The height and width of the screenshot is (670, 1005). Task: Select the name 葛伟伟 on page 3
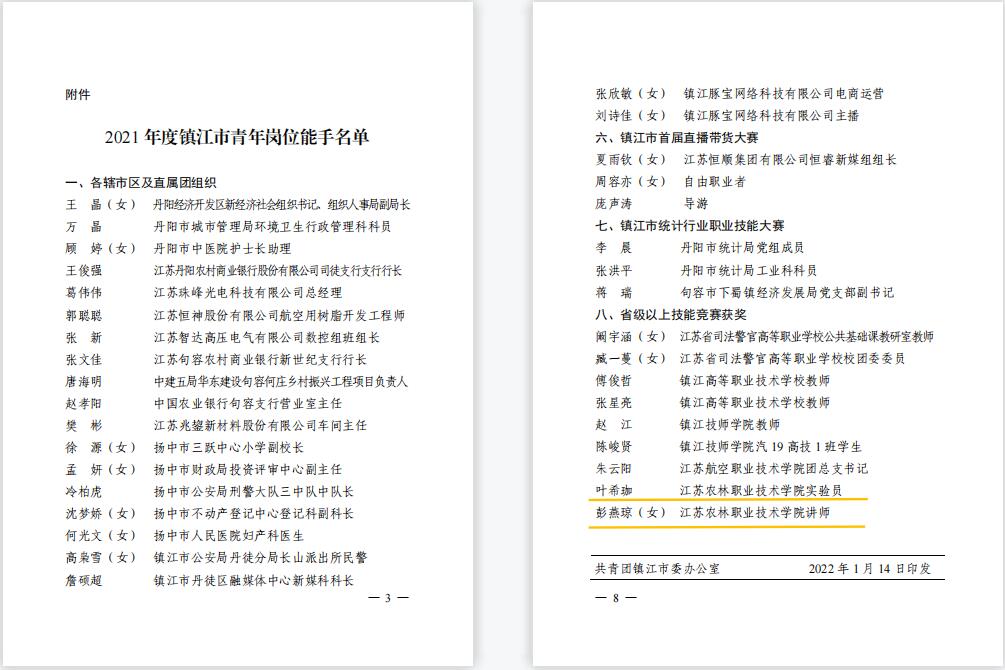pyautogui.click(x=84, y=292)
